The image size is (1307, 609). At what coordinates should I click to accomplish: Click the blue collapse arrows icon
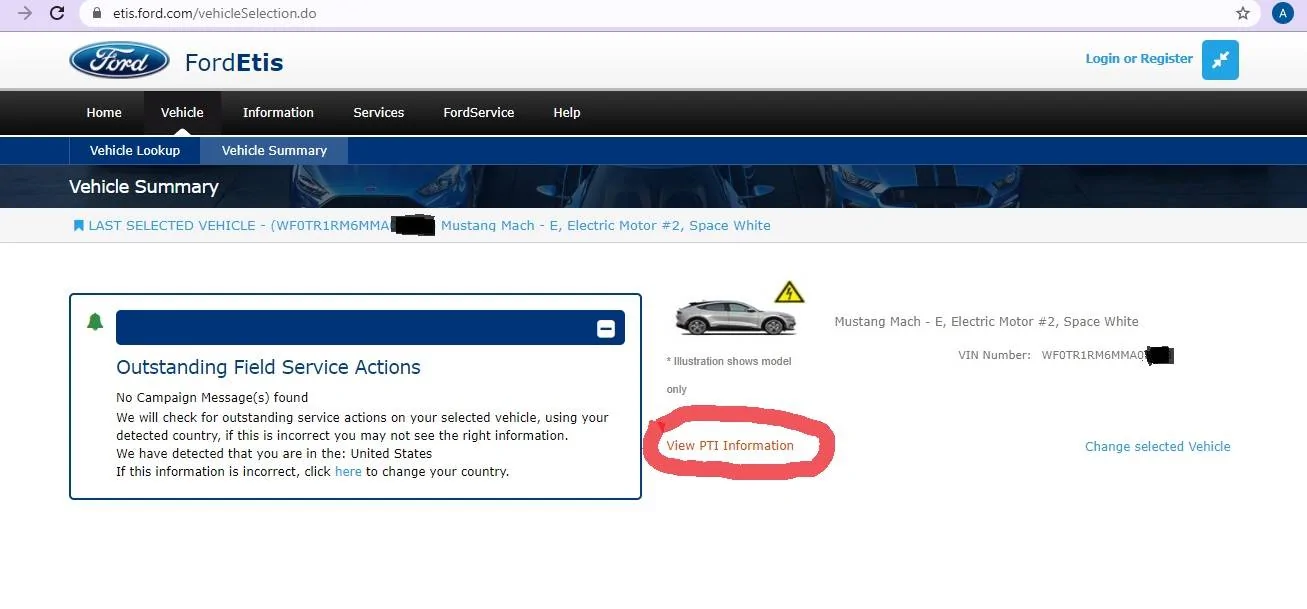coord(1220,60)
